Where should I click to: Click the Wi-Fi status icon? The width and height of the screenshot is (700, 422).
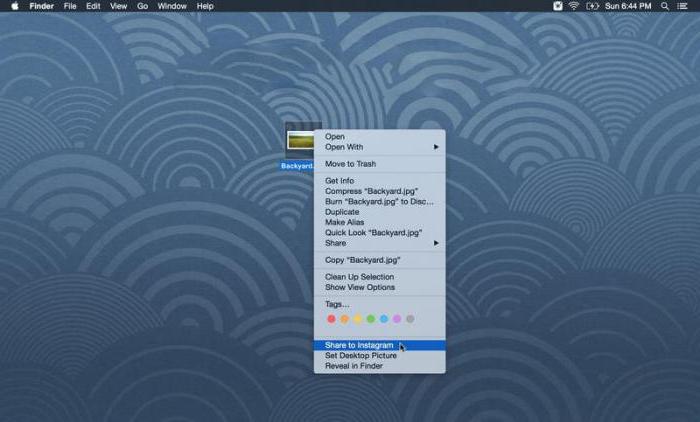[x=574, y=6]
